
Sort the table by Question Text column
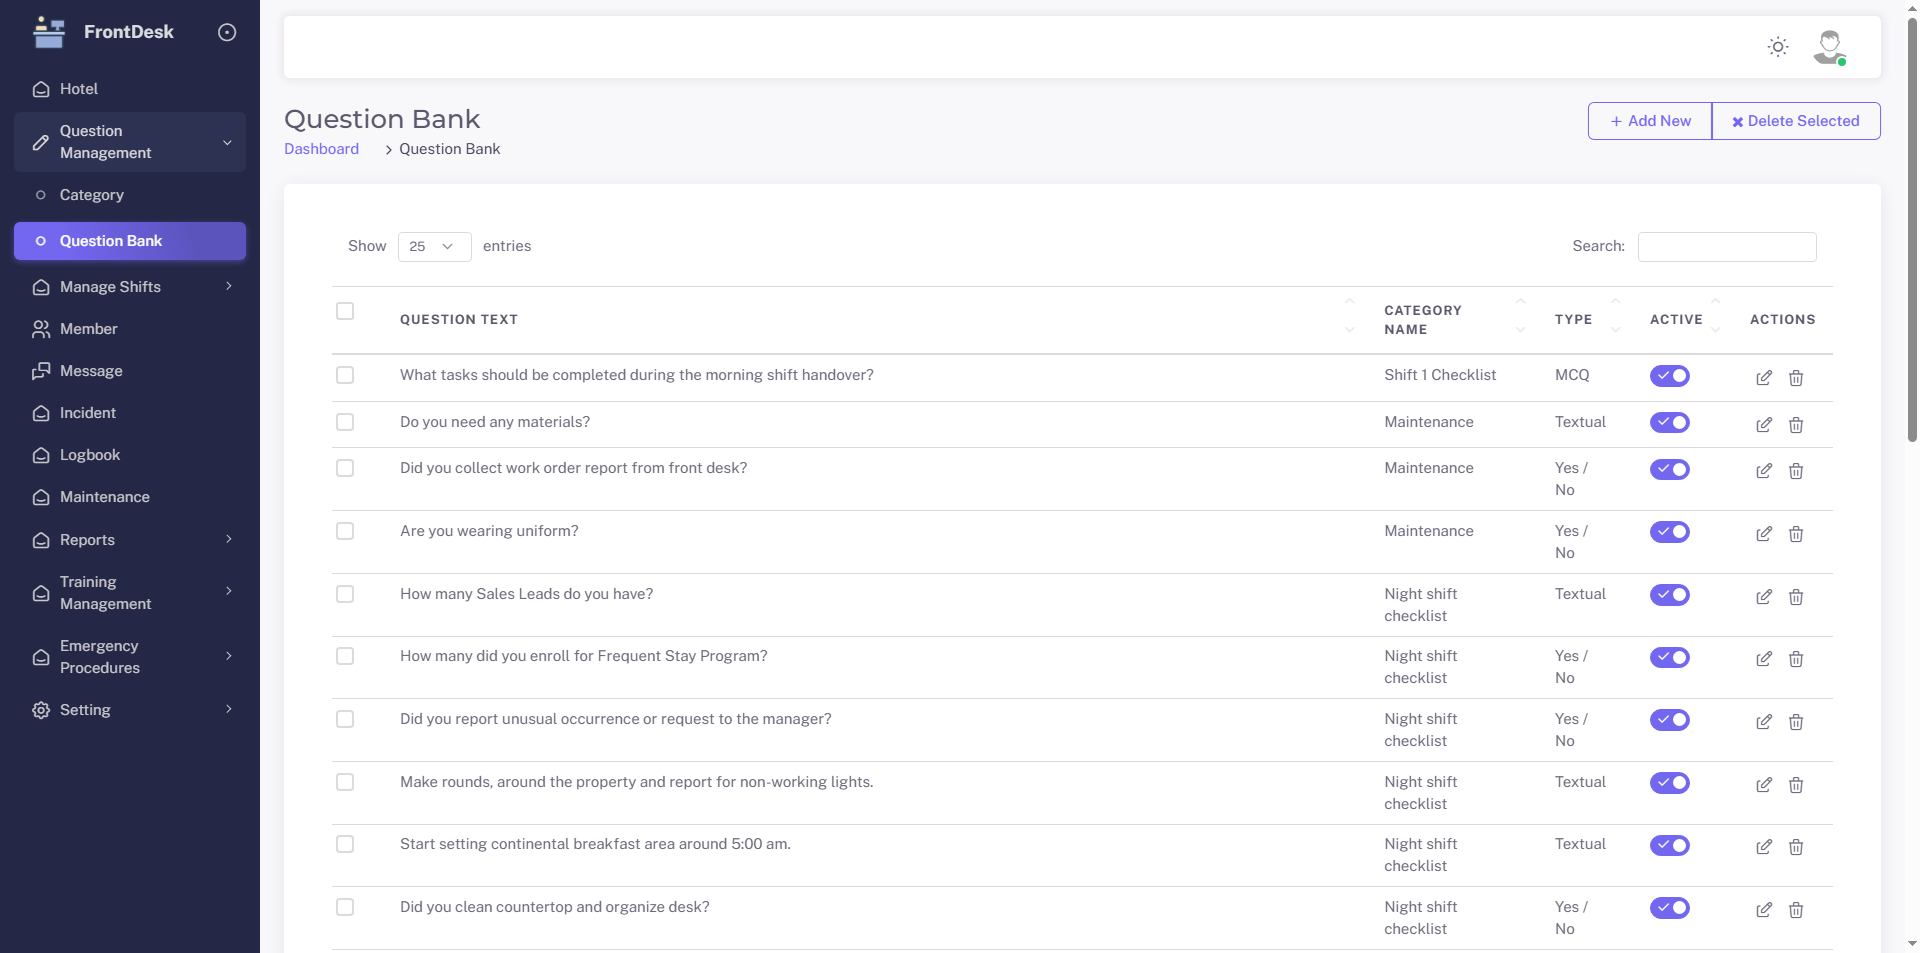[459, 320]
